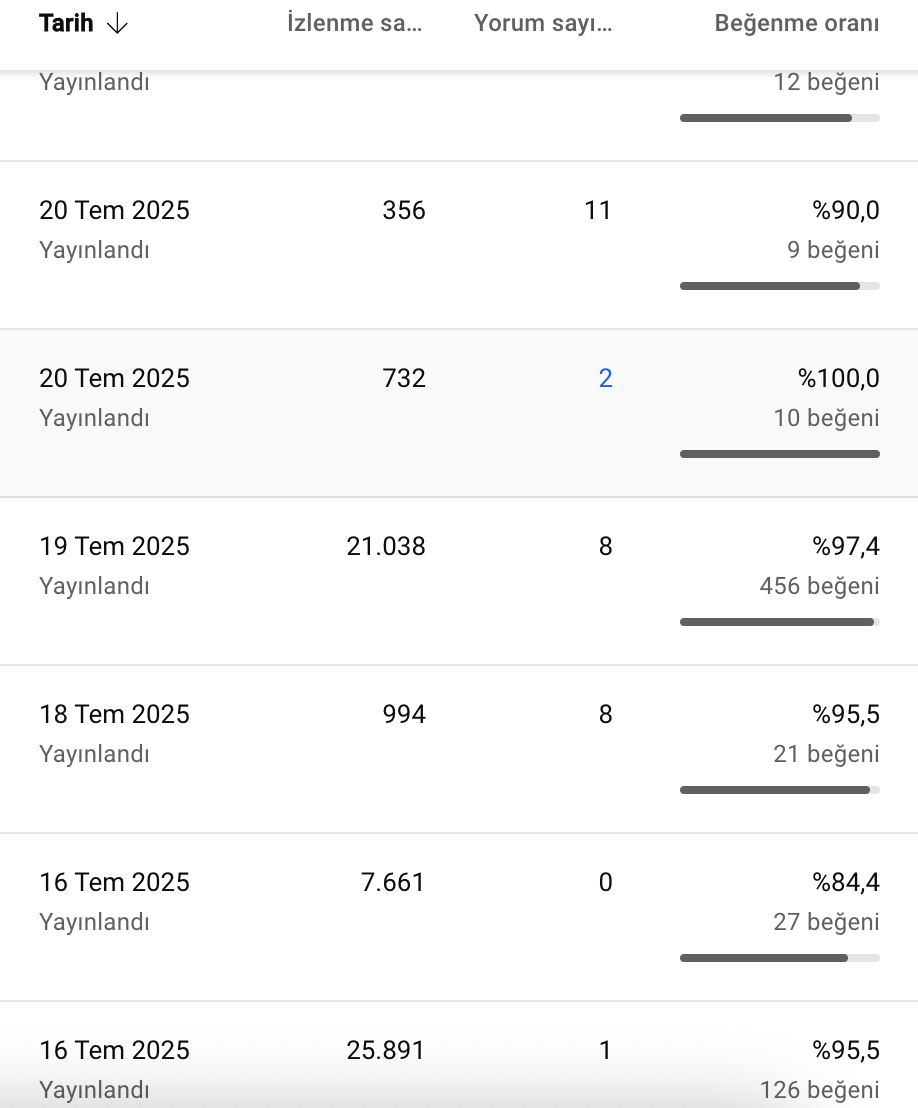Click the 11 comments count
This screenshot has width=918, height=1108.
(597, 210)
